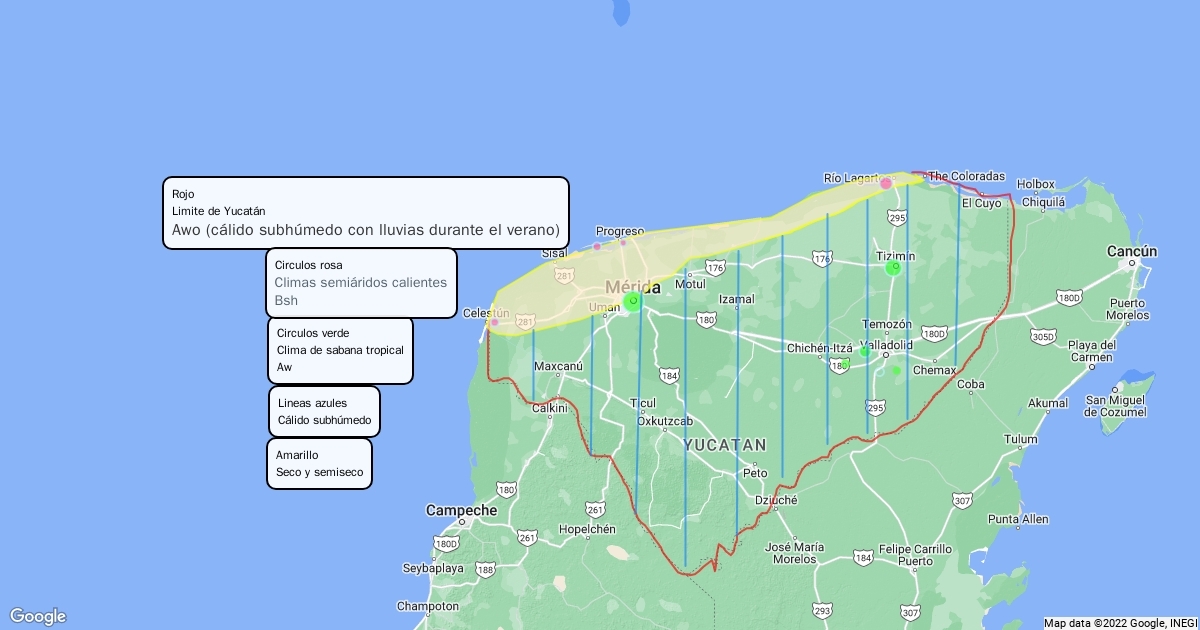Select the green marker beside Valladolid

tap(864, 351)
